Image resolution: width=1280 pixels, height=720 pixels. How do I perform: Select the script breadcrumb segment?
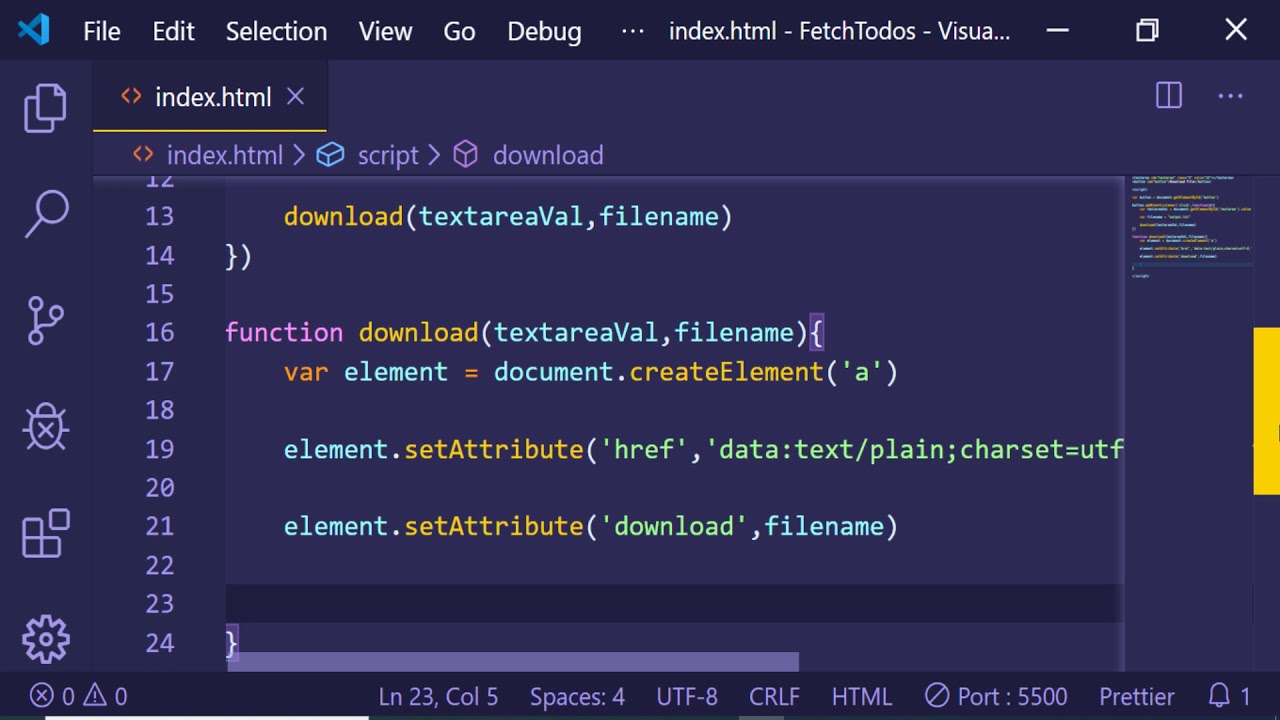(388, 155)
